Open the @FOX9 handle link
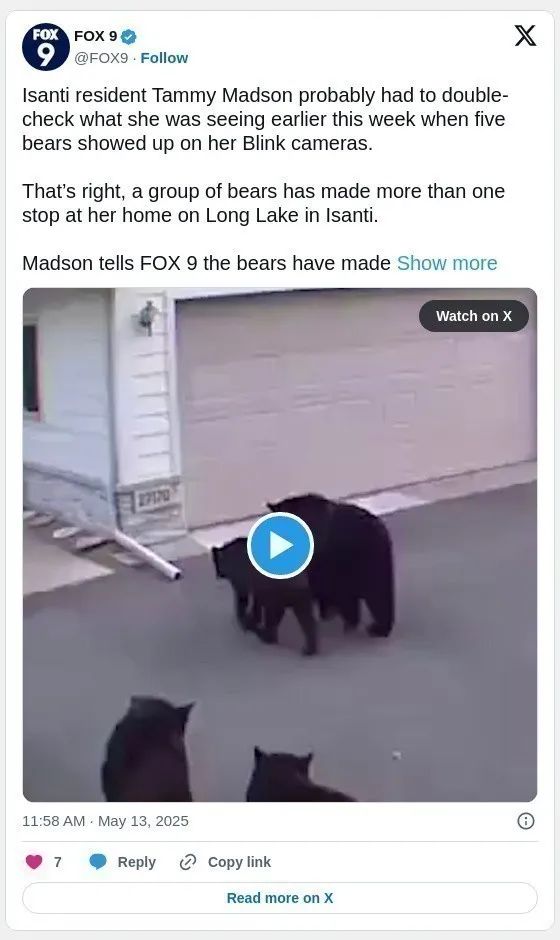 click(x=101, y=58)
